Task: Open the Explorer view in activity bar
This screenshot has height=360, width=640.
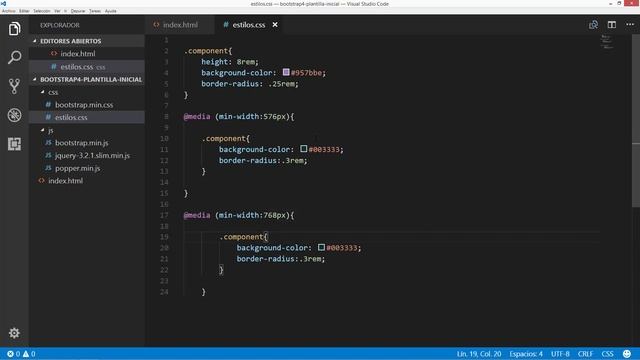Action: 14,29
